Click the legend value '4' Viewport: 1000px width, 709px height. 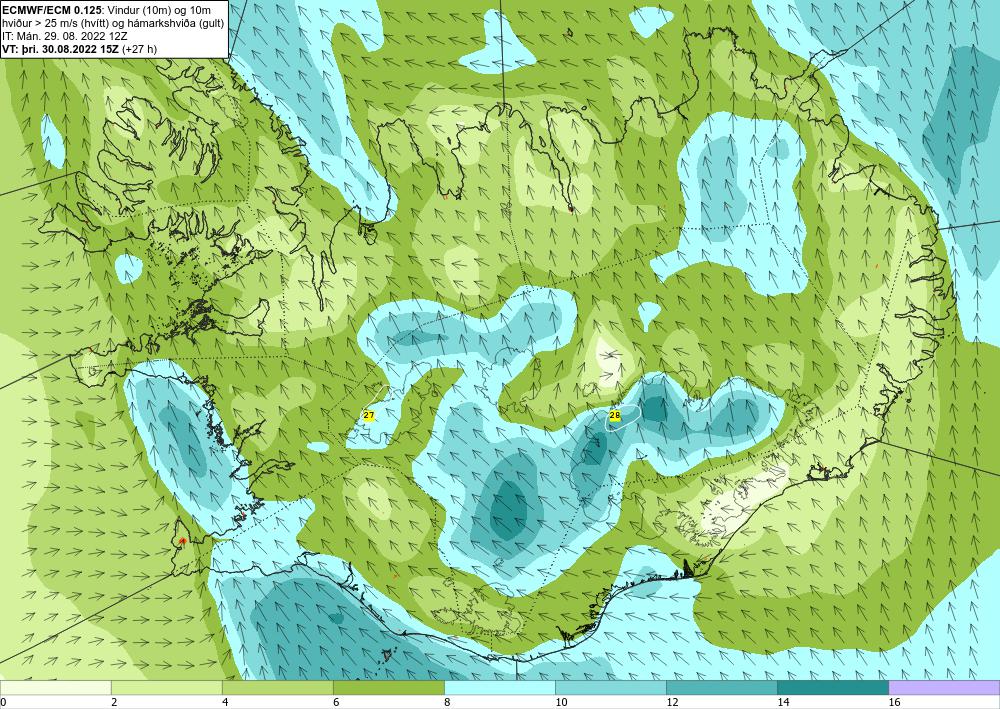pos(225,702)
